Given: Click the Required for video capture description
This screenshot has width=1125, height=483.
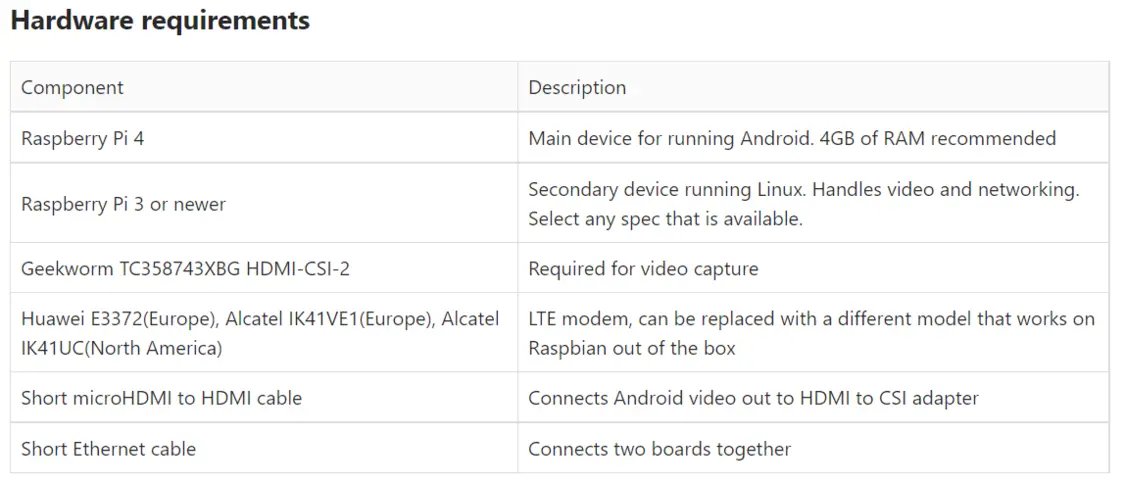Looking at the screenshot, I should [643, 268].
